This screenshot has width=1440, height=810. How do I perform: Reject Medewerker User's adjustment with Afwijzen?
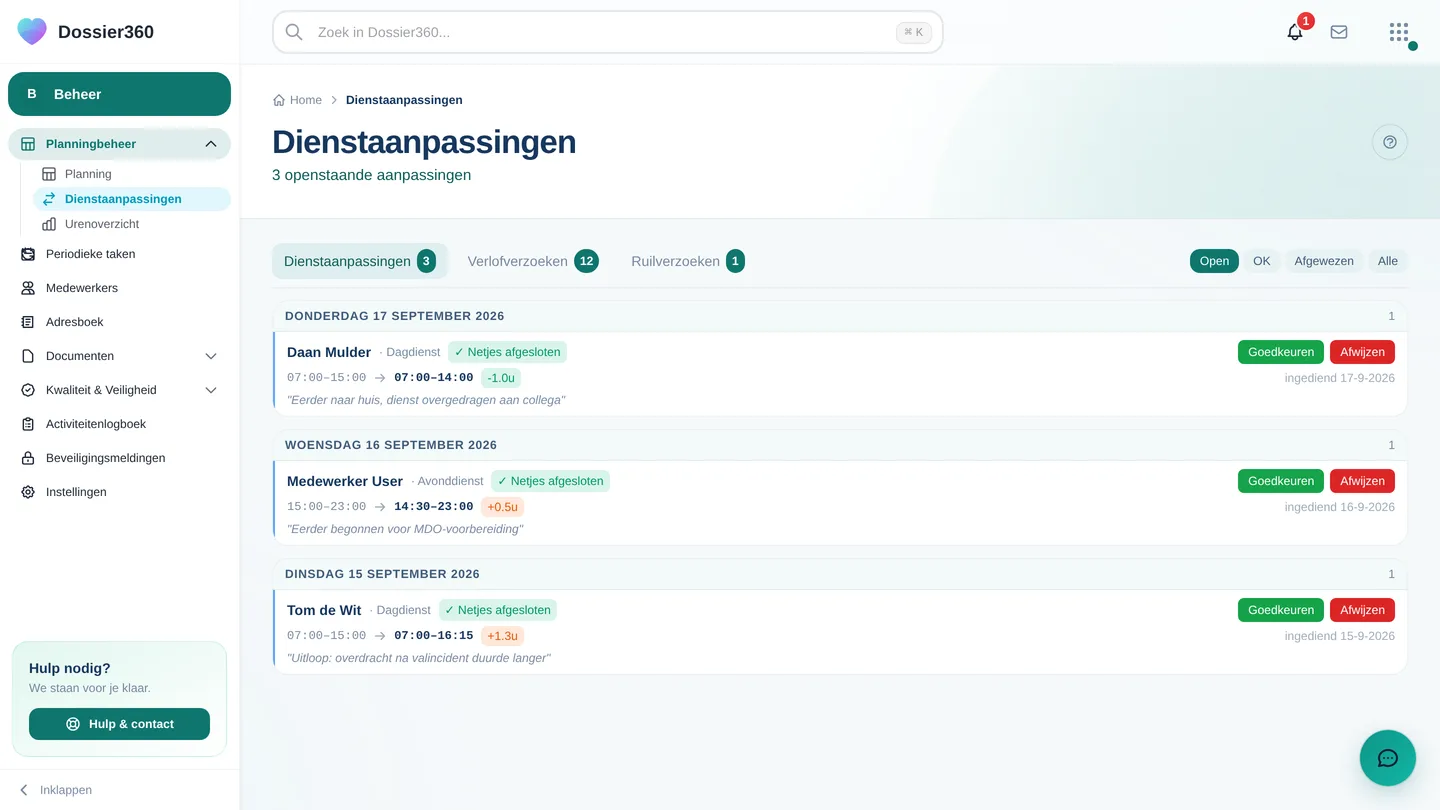[x=1362, y=481]
